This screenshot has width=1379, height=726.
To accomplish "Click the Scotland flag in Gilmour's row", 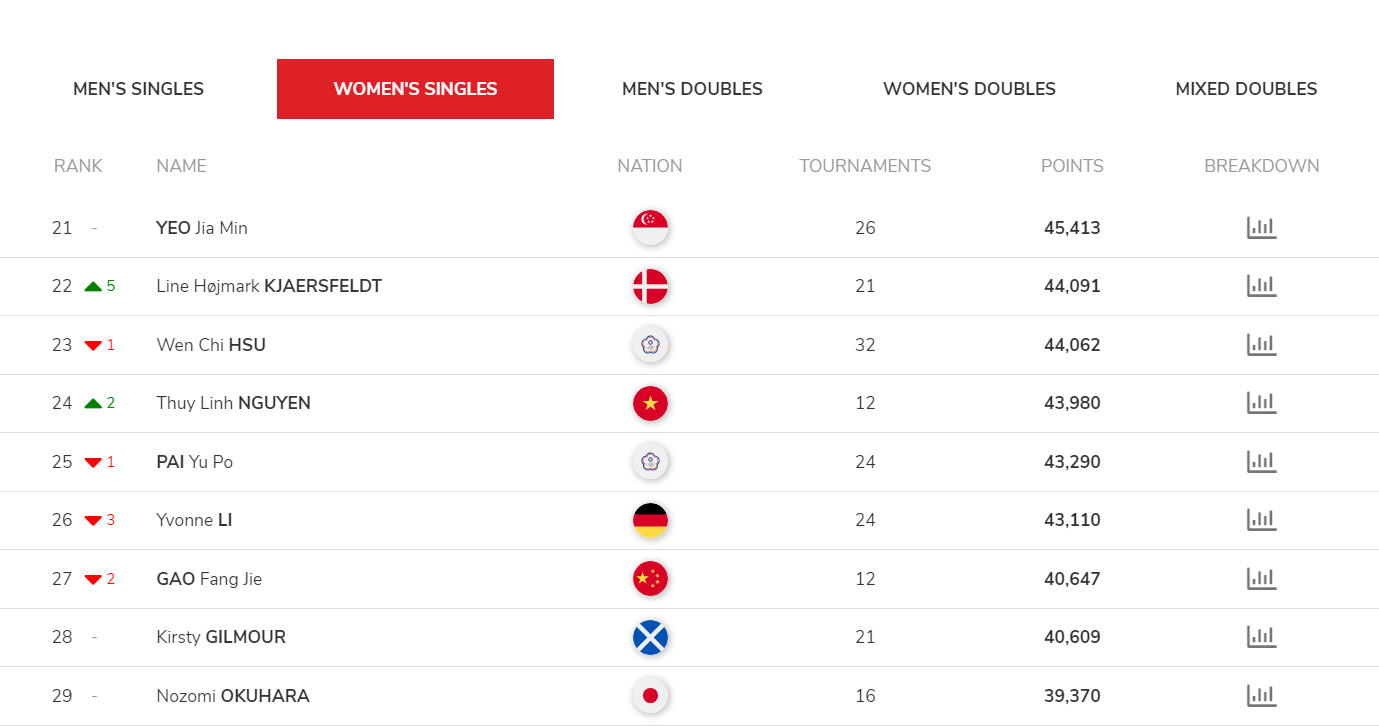I will click(x=650, y=637).
